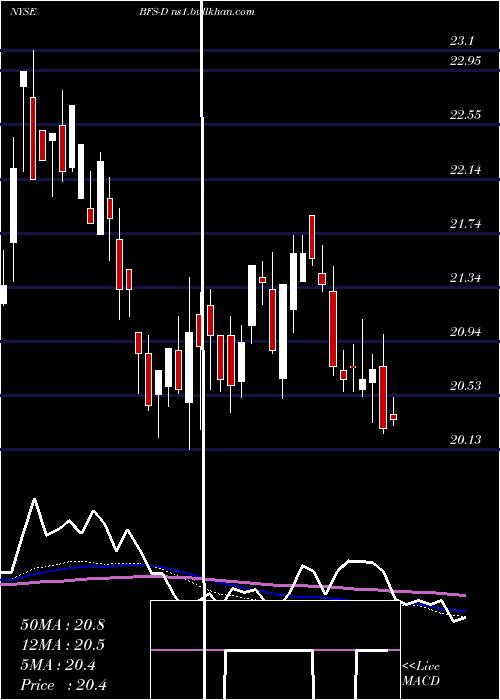Image resolution: width=500 pixels, height=700 pixels.
Task: Click the NYSE exchange label
Action: tap(22, 12)
